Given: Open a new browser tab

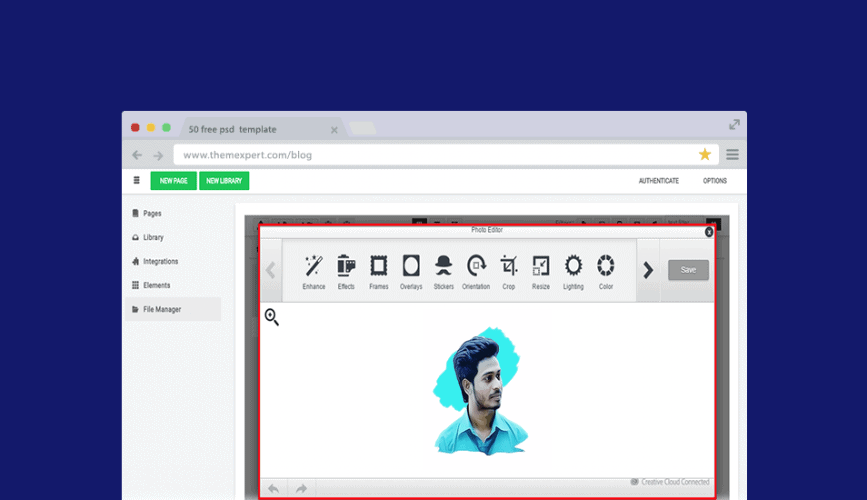Looking at the screenshot, I should click(x=363, y=128).
